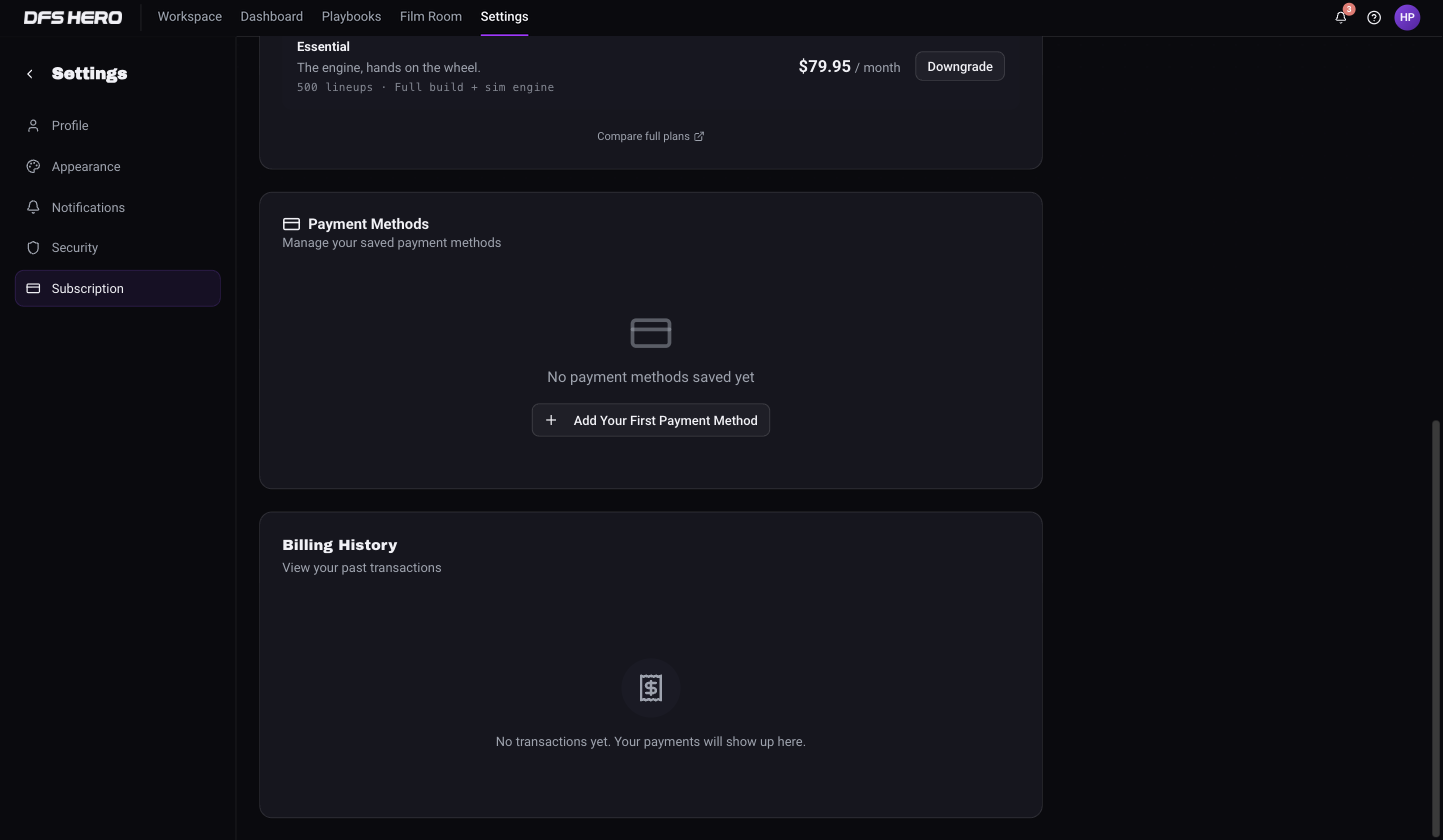Open the Playbooks tab
1443x840 pixels.
click(351, 17)
